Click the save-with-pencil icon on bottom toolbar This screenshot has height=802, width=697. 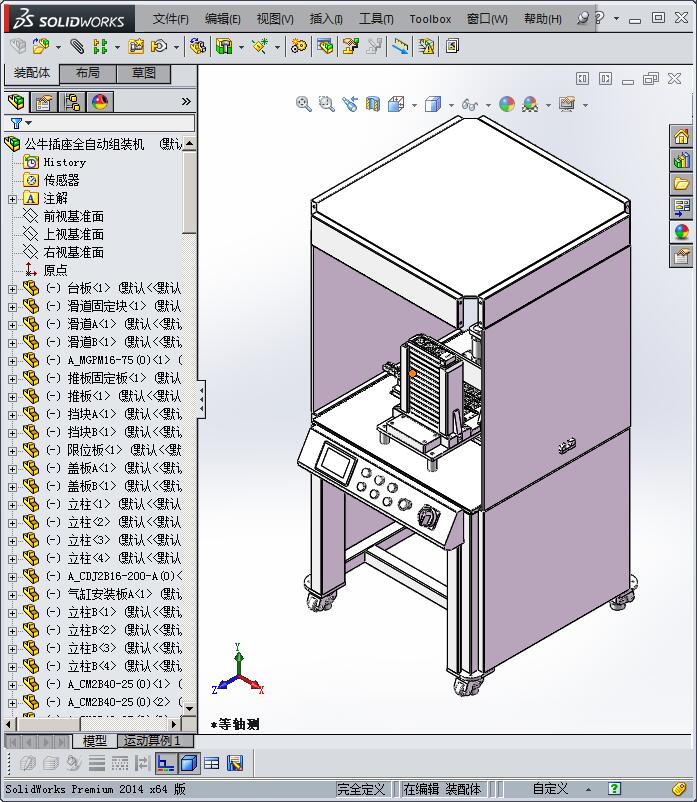235,764
